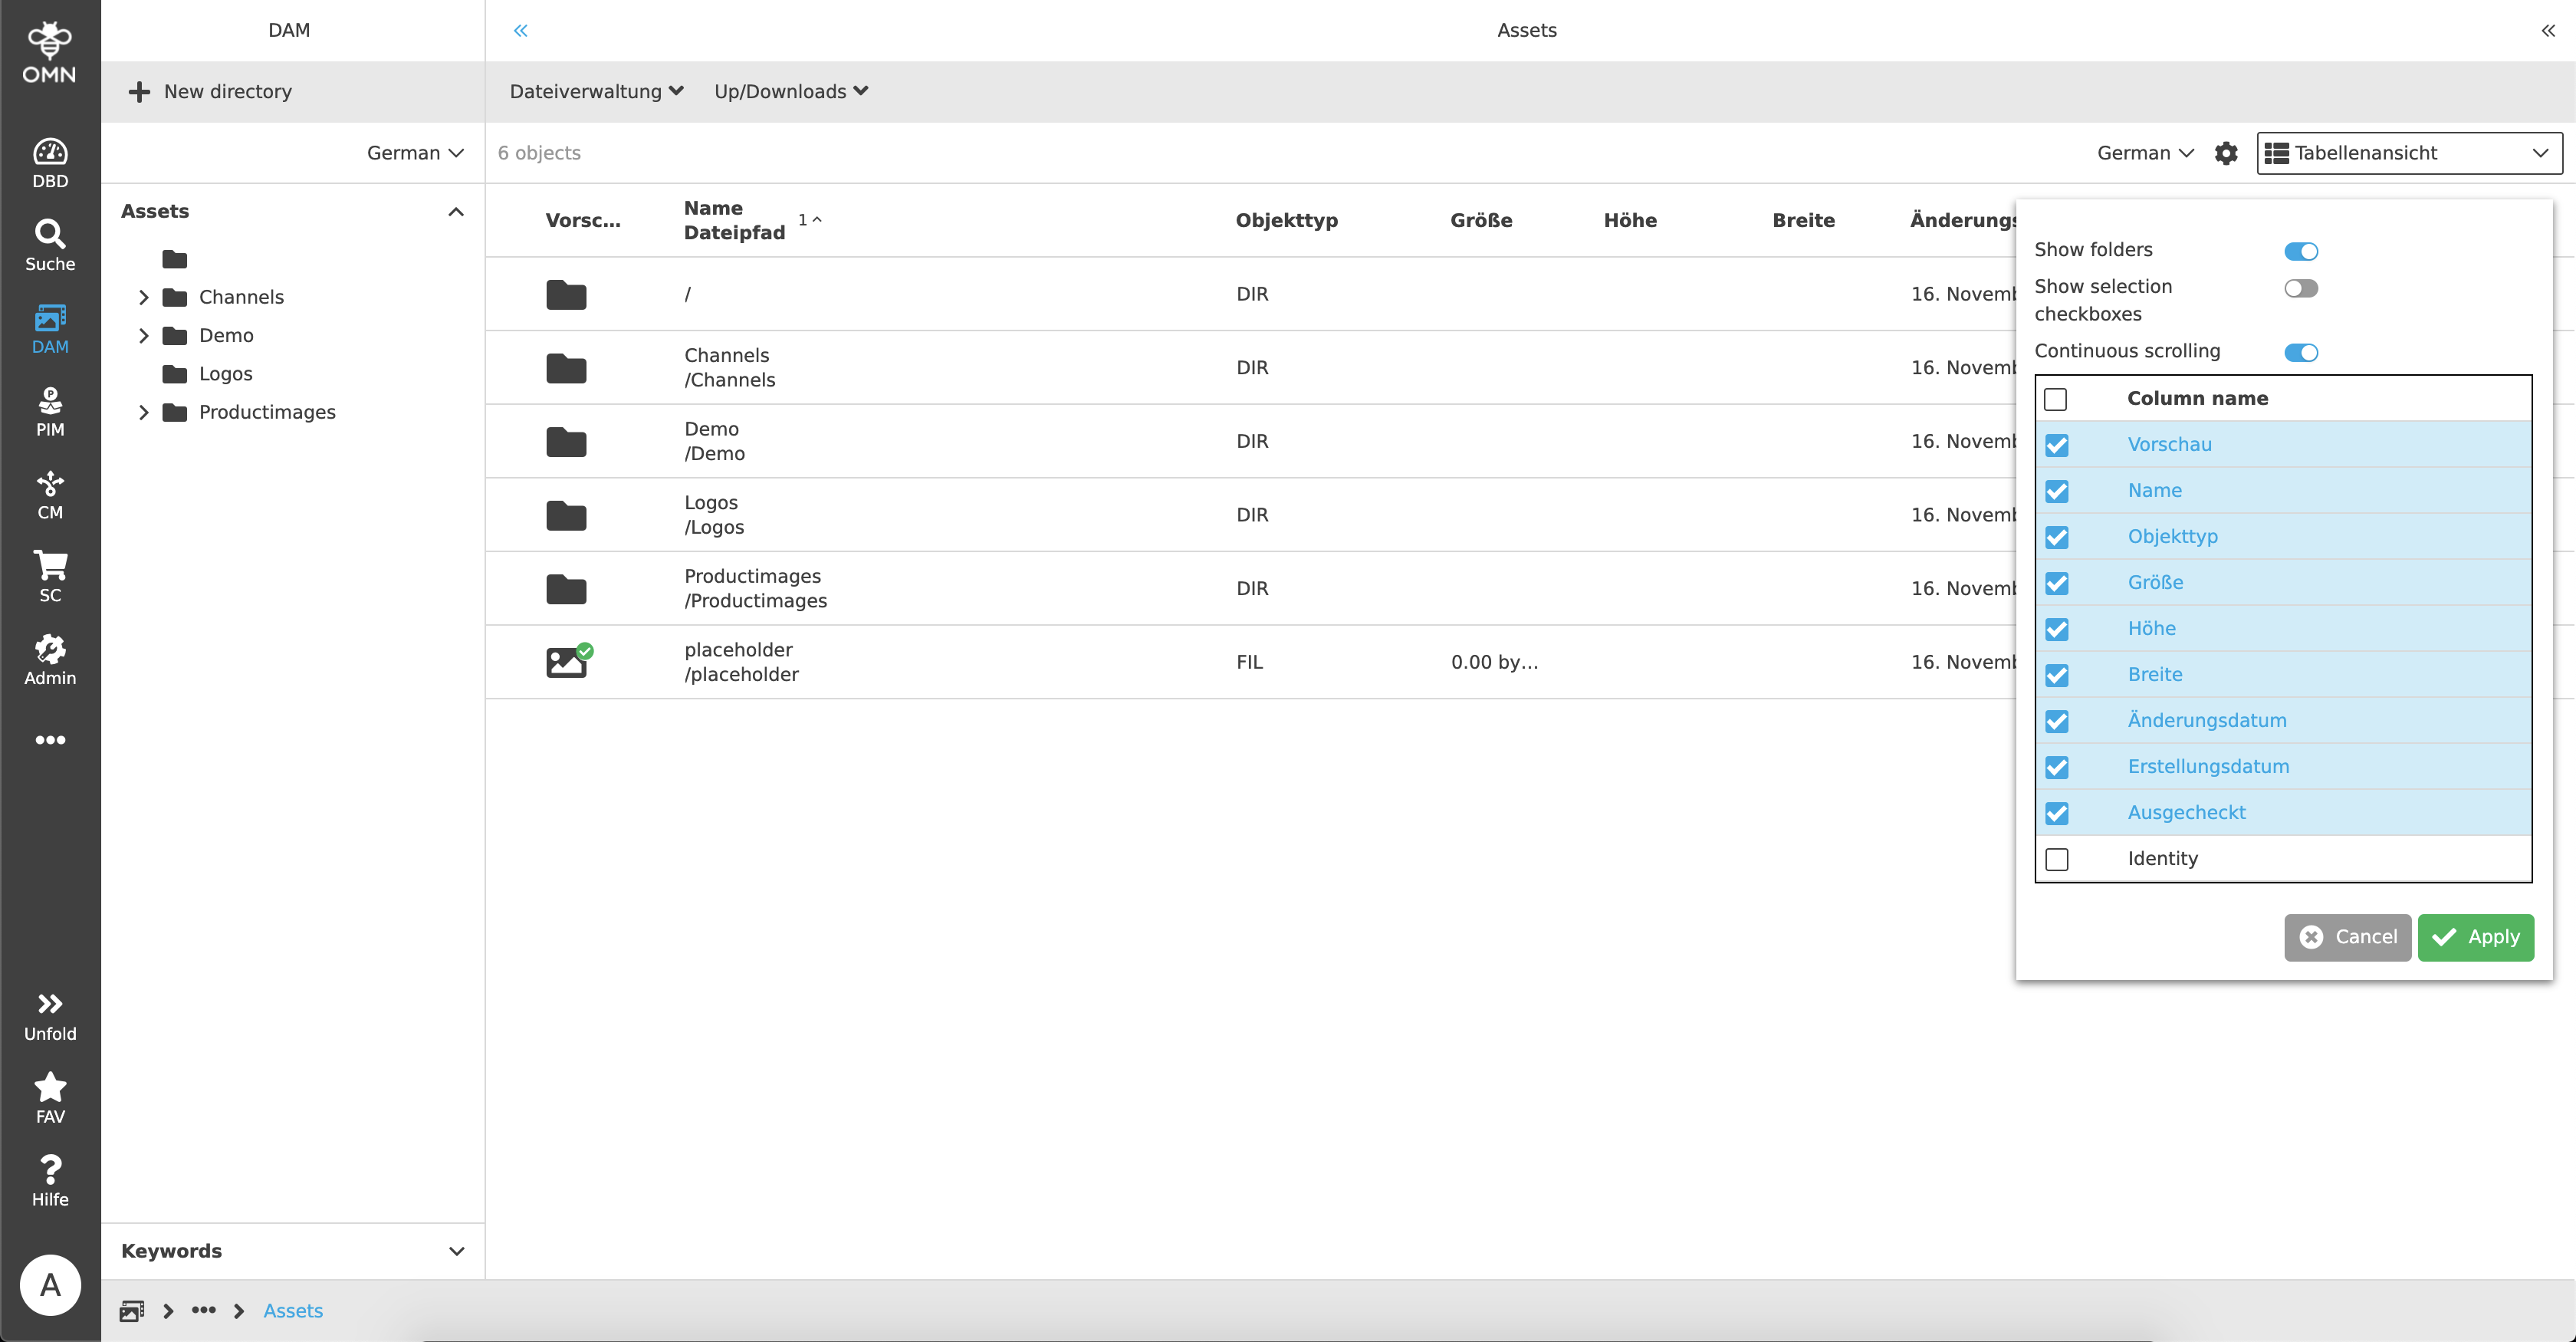Disable the Show folders toggle
This screenshot has height=1342, width=2576.
pyautogui.click(x=2302, y=251)
